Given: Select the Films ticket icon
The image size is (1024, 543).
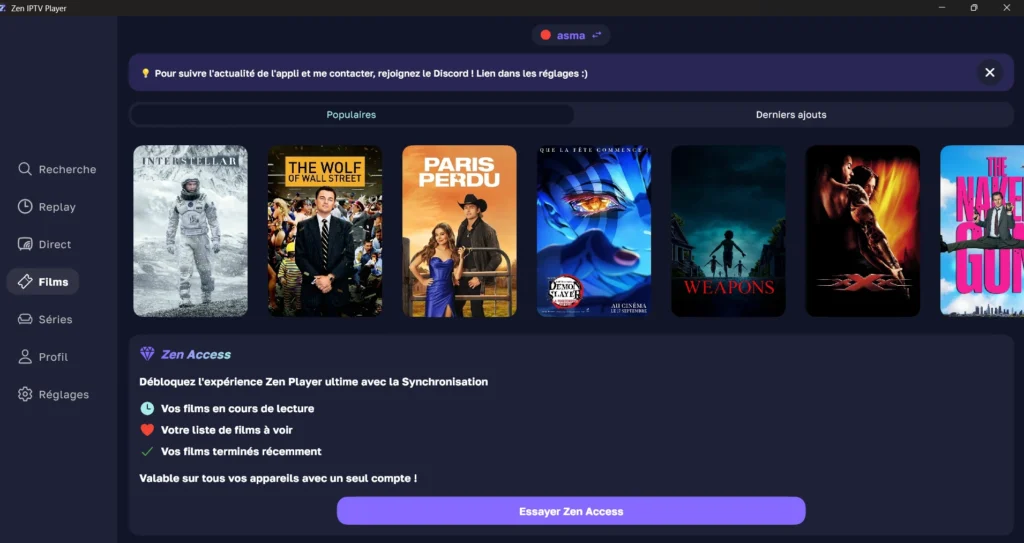Looking at the screenshot, I should tap(25, 282).
